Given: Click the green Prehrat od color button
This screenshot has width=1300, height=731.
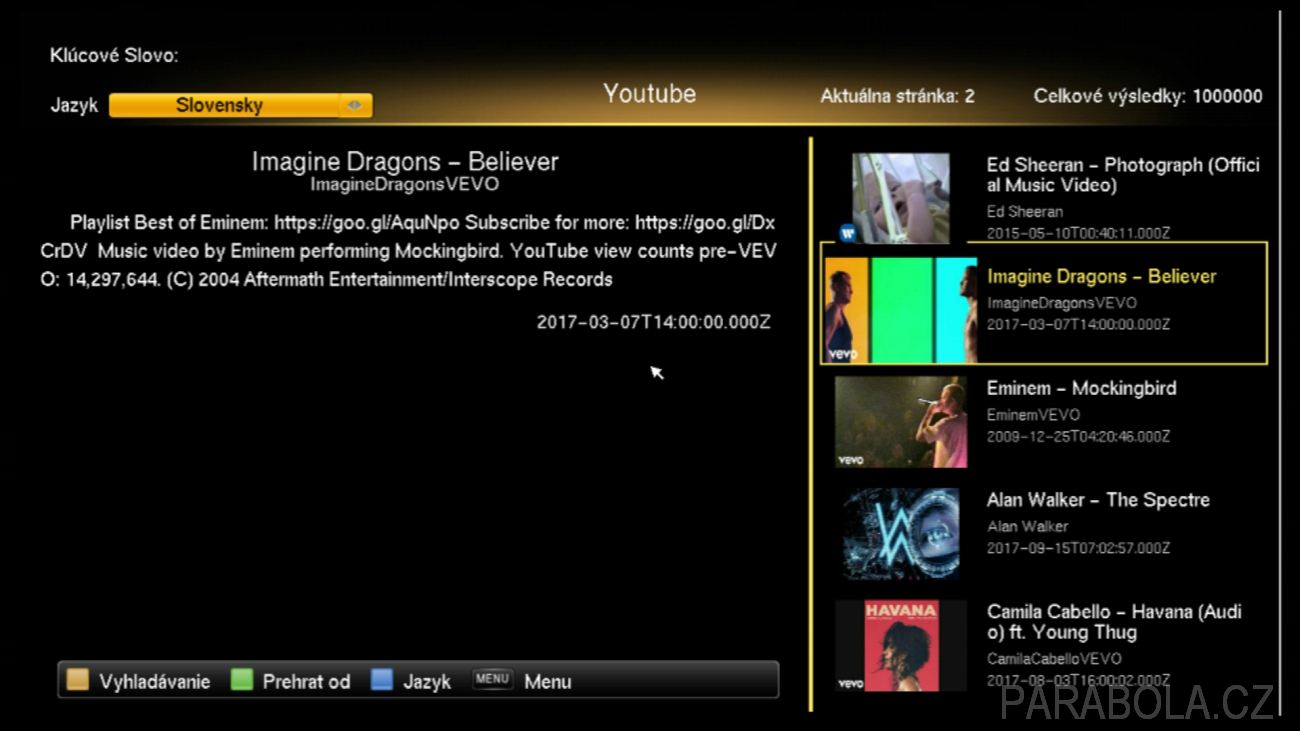Looking at the screenshot, I should 241,680.
